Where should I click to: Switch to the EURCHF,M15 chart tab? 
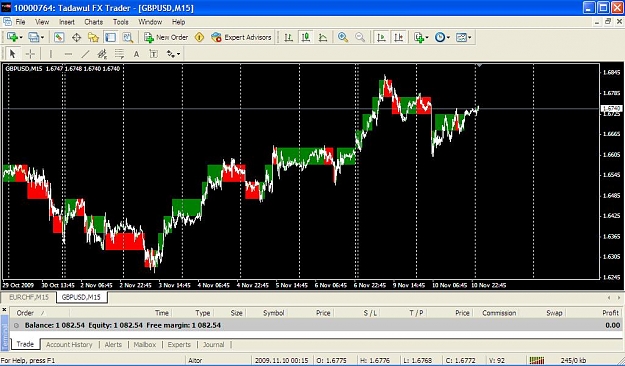tap(29, 297)
